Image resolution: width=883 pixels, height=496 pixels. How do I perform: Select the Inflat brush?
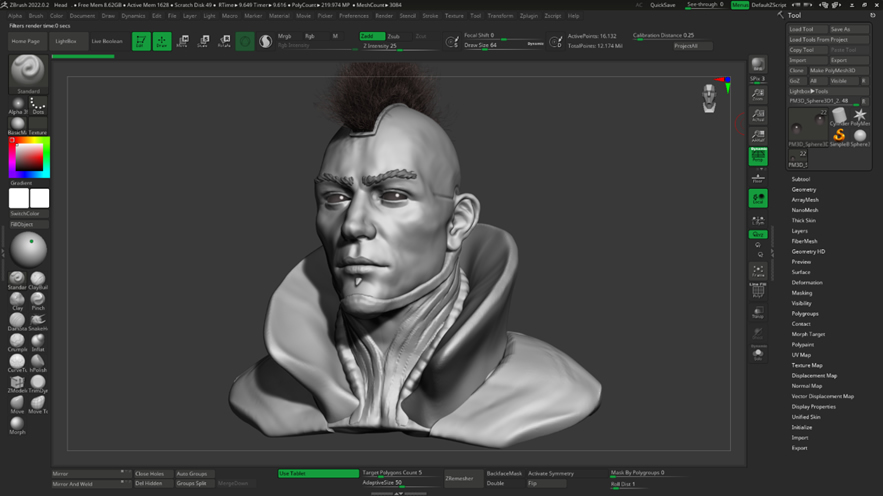click(x=38, y=342)
